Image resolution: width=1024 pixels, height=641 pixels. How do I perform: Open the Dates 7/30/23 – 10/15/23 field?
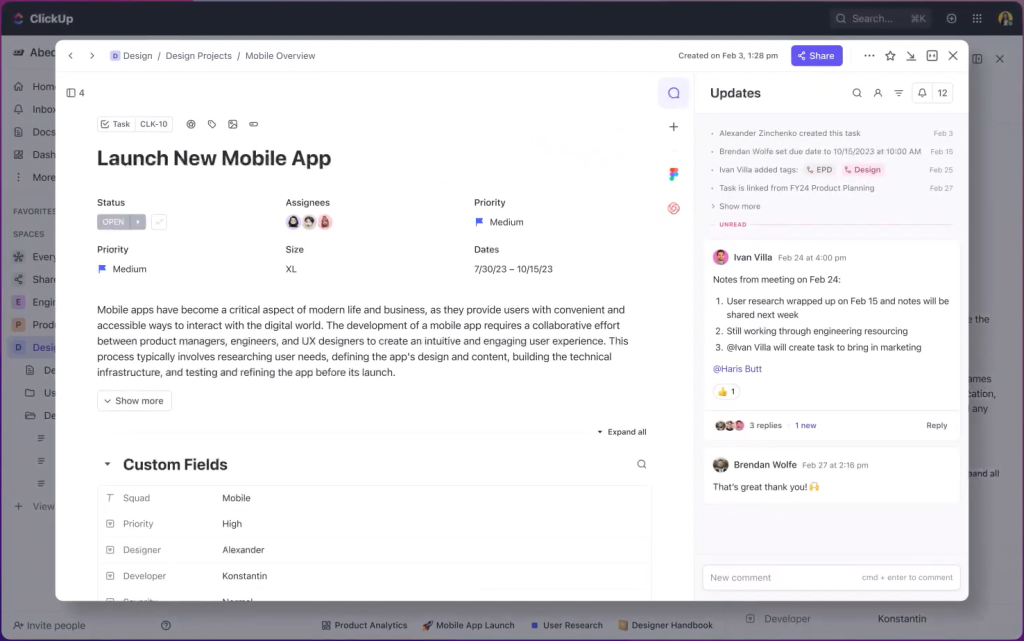513,269
